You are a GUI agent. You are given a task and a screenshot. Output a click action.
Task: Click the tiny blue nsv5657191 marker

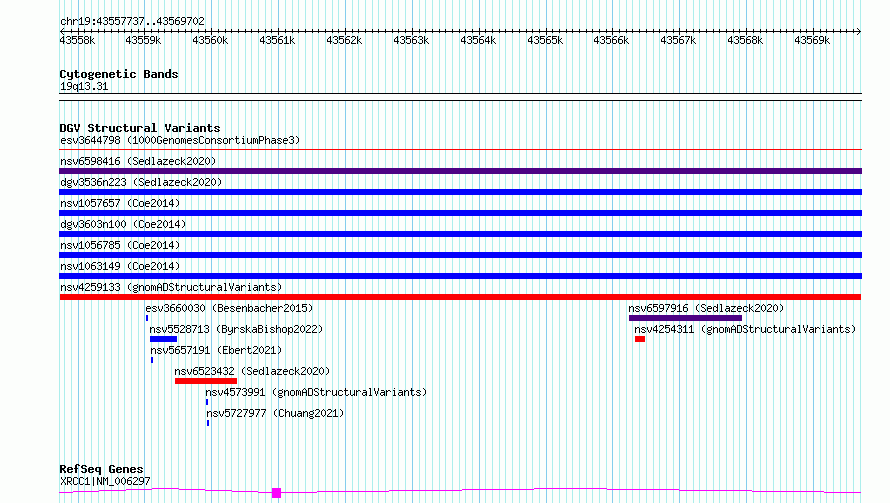(x=152, y=360)
